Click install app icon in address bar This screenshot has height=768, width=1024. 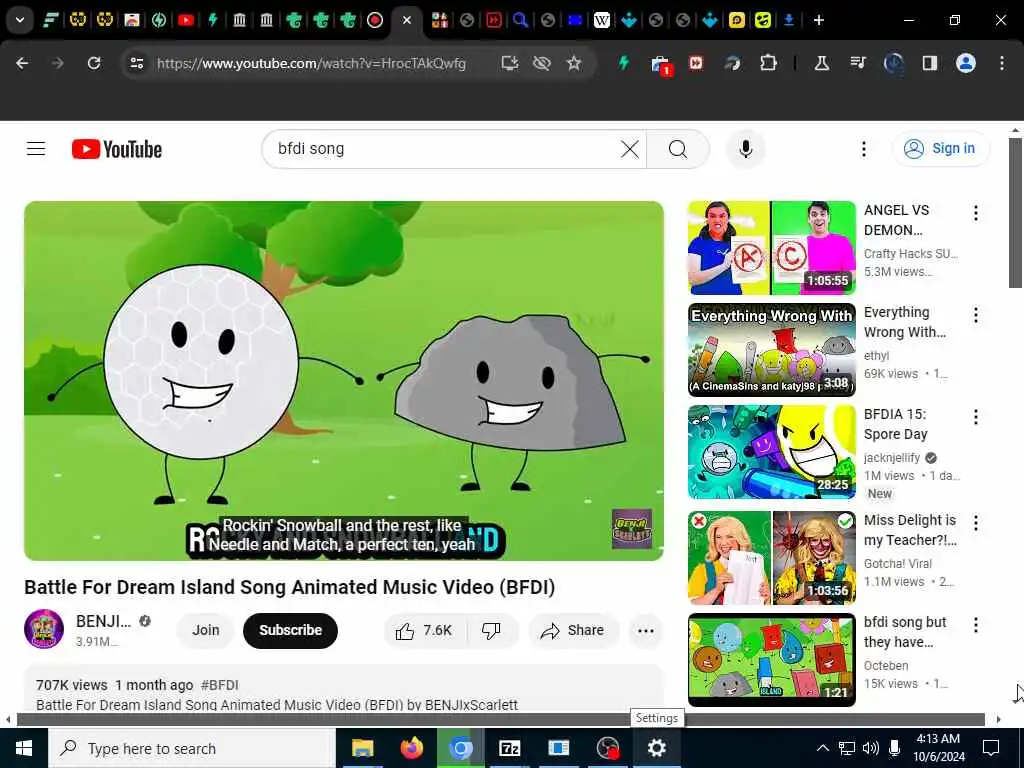coord(509,63)
